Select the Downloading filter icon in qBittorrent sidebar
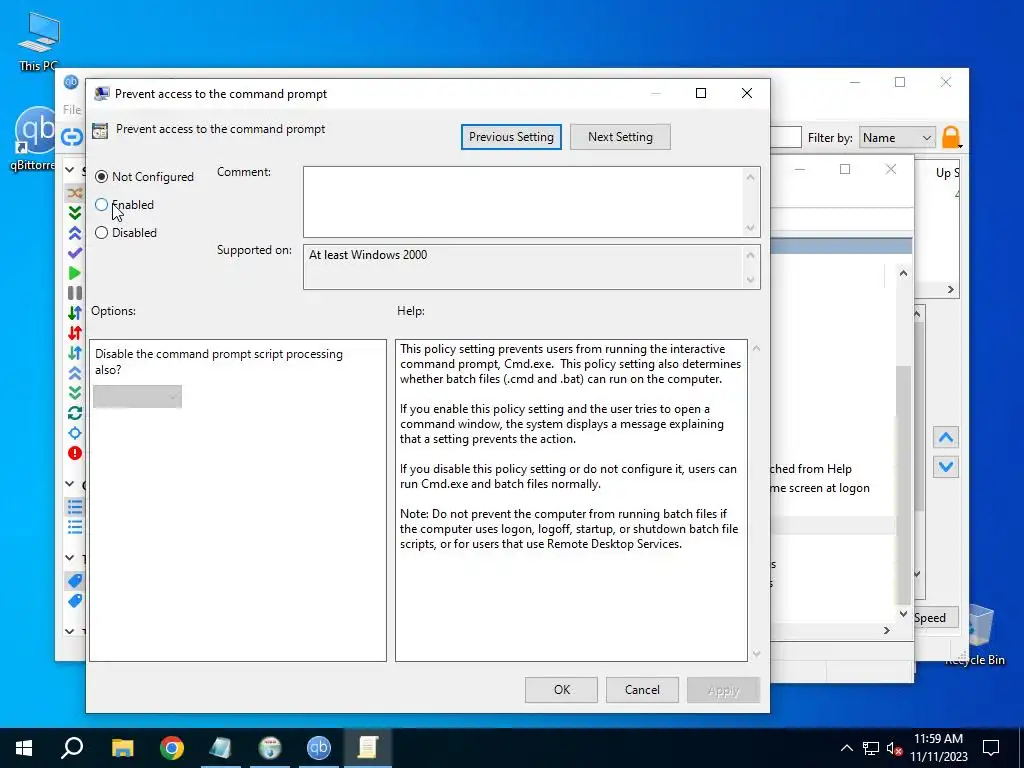Viewport: 1024px width, 768px height. [x=75, y=213]
